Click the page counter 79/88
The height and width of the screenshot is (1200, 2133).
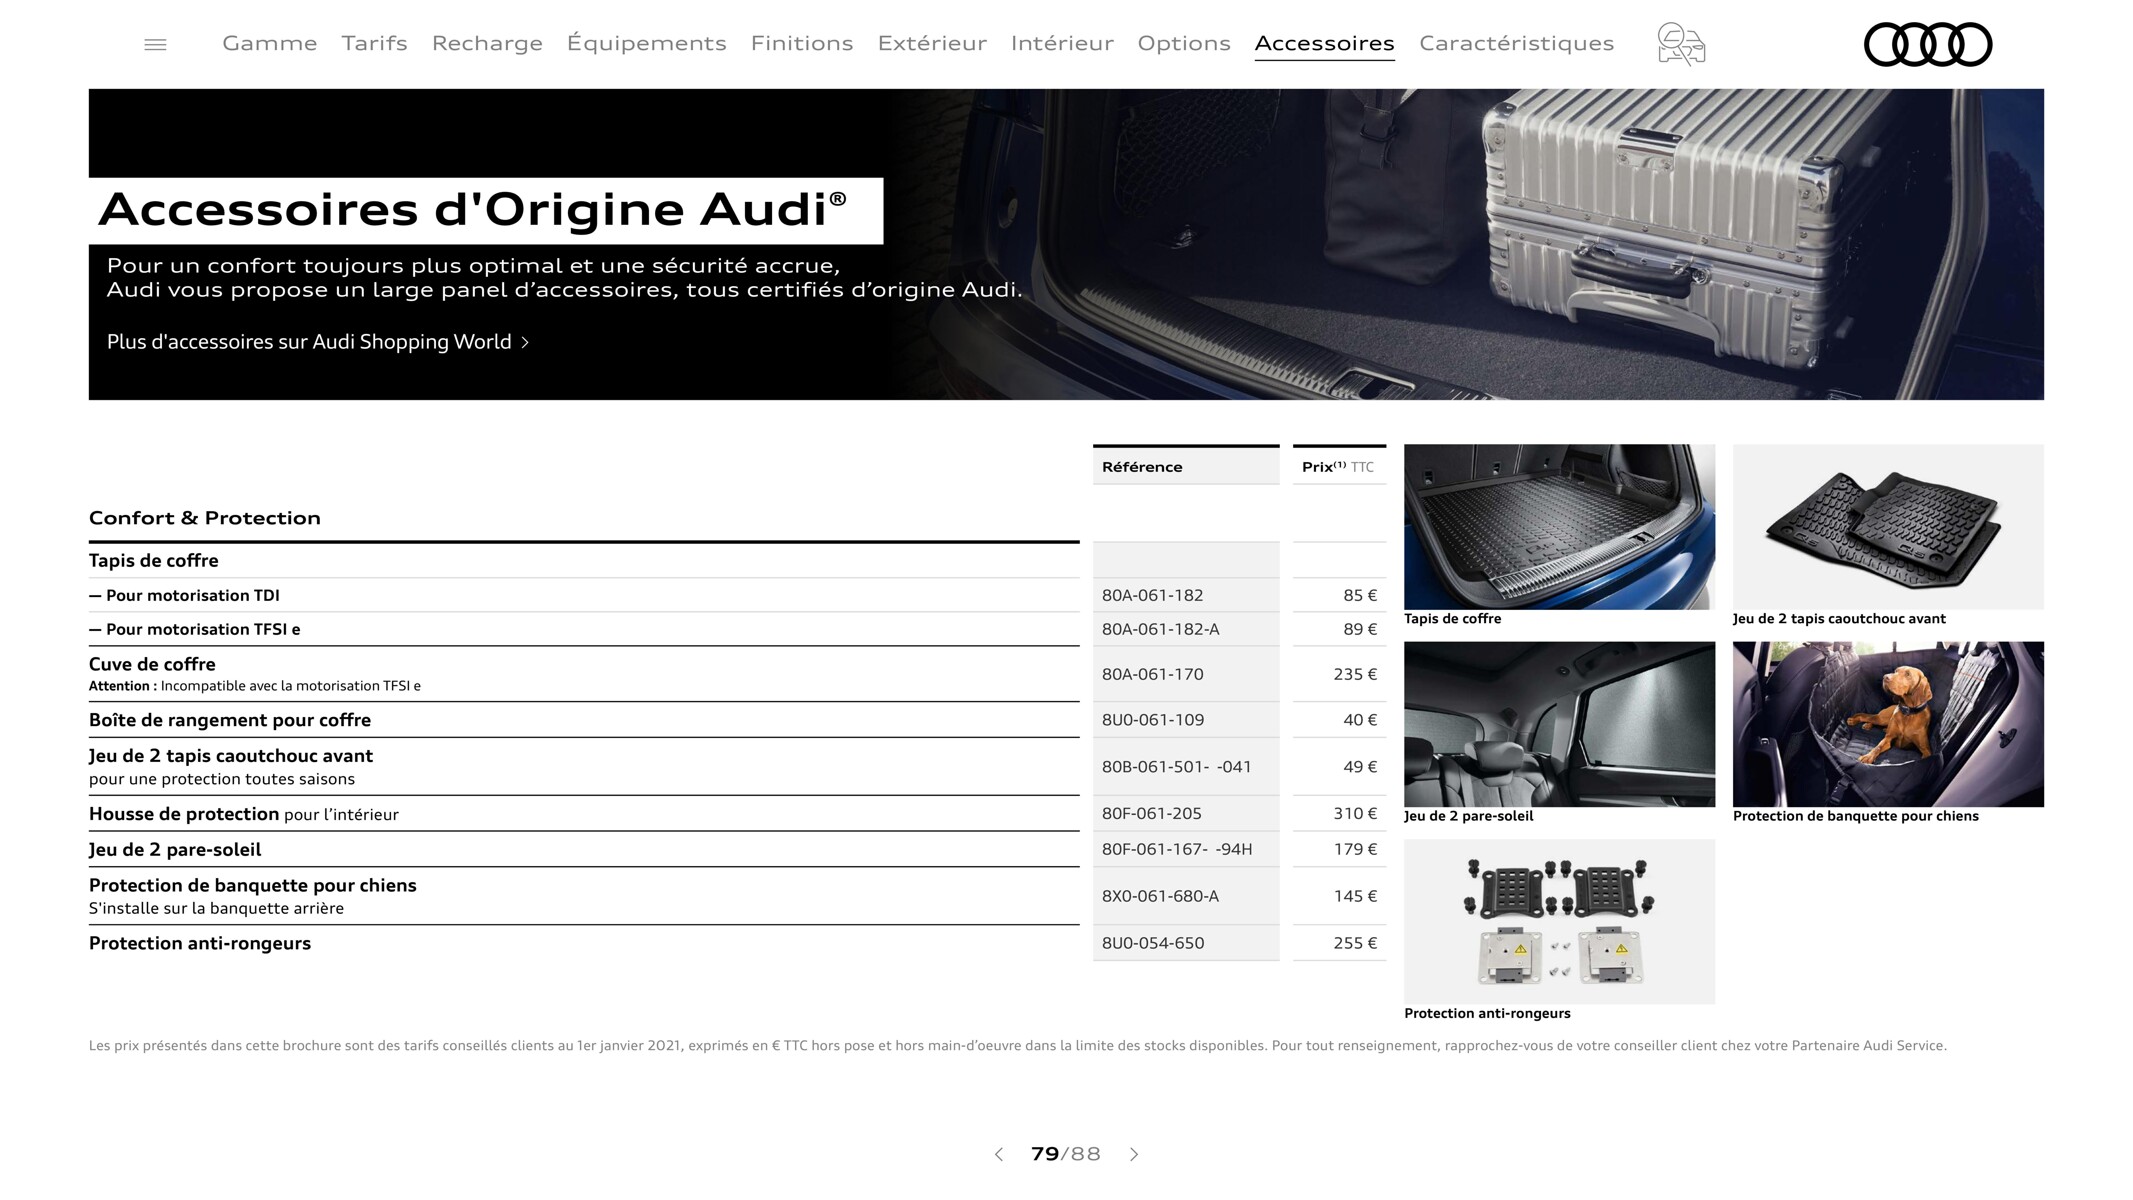[x=1066, y=1154]
